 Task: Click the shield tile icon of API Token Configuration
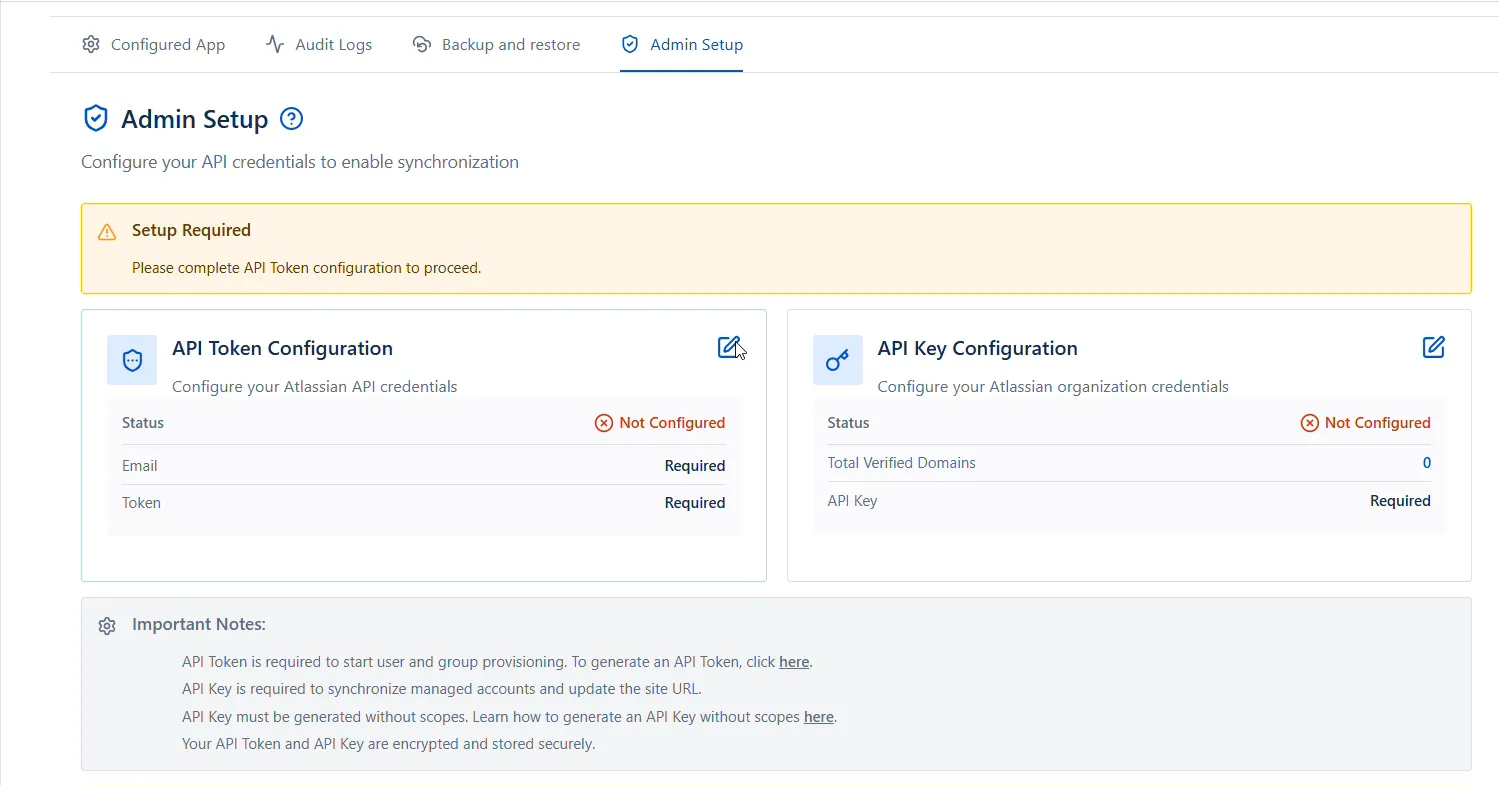coord(132,360)
